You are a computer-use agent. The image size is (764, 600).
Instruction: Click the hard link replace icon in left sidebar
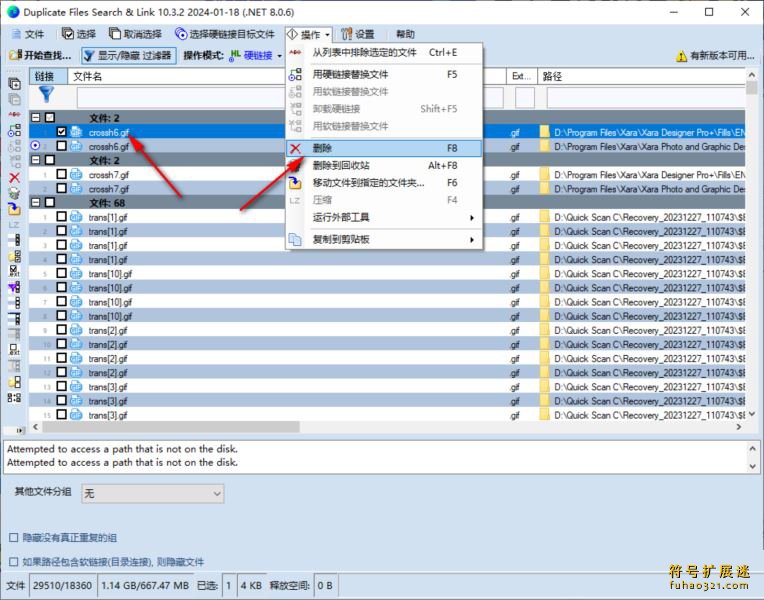click(15, 131)
